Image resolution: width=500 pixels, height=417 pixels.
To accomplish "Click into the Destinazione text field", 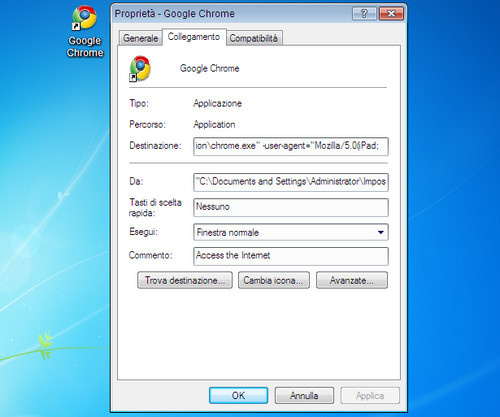I will [291, 146].
